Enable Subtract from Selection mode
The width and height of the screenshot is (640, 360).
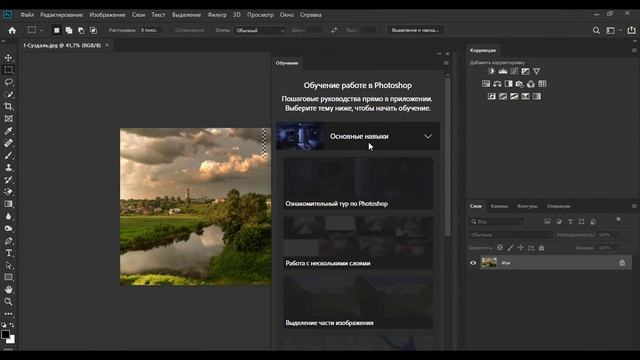81,30
